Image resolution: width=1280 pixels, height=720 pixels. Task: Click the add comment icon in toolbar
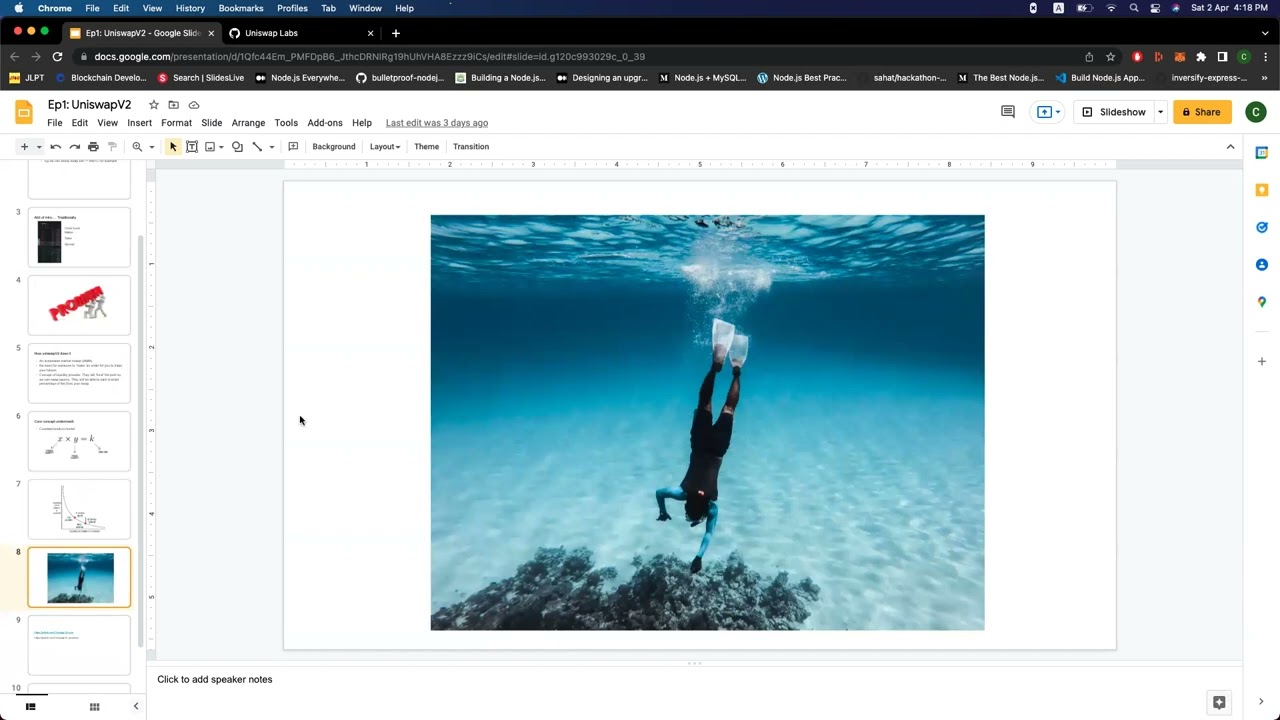pyautogui.click(x=293, y=147)
